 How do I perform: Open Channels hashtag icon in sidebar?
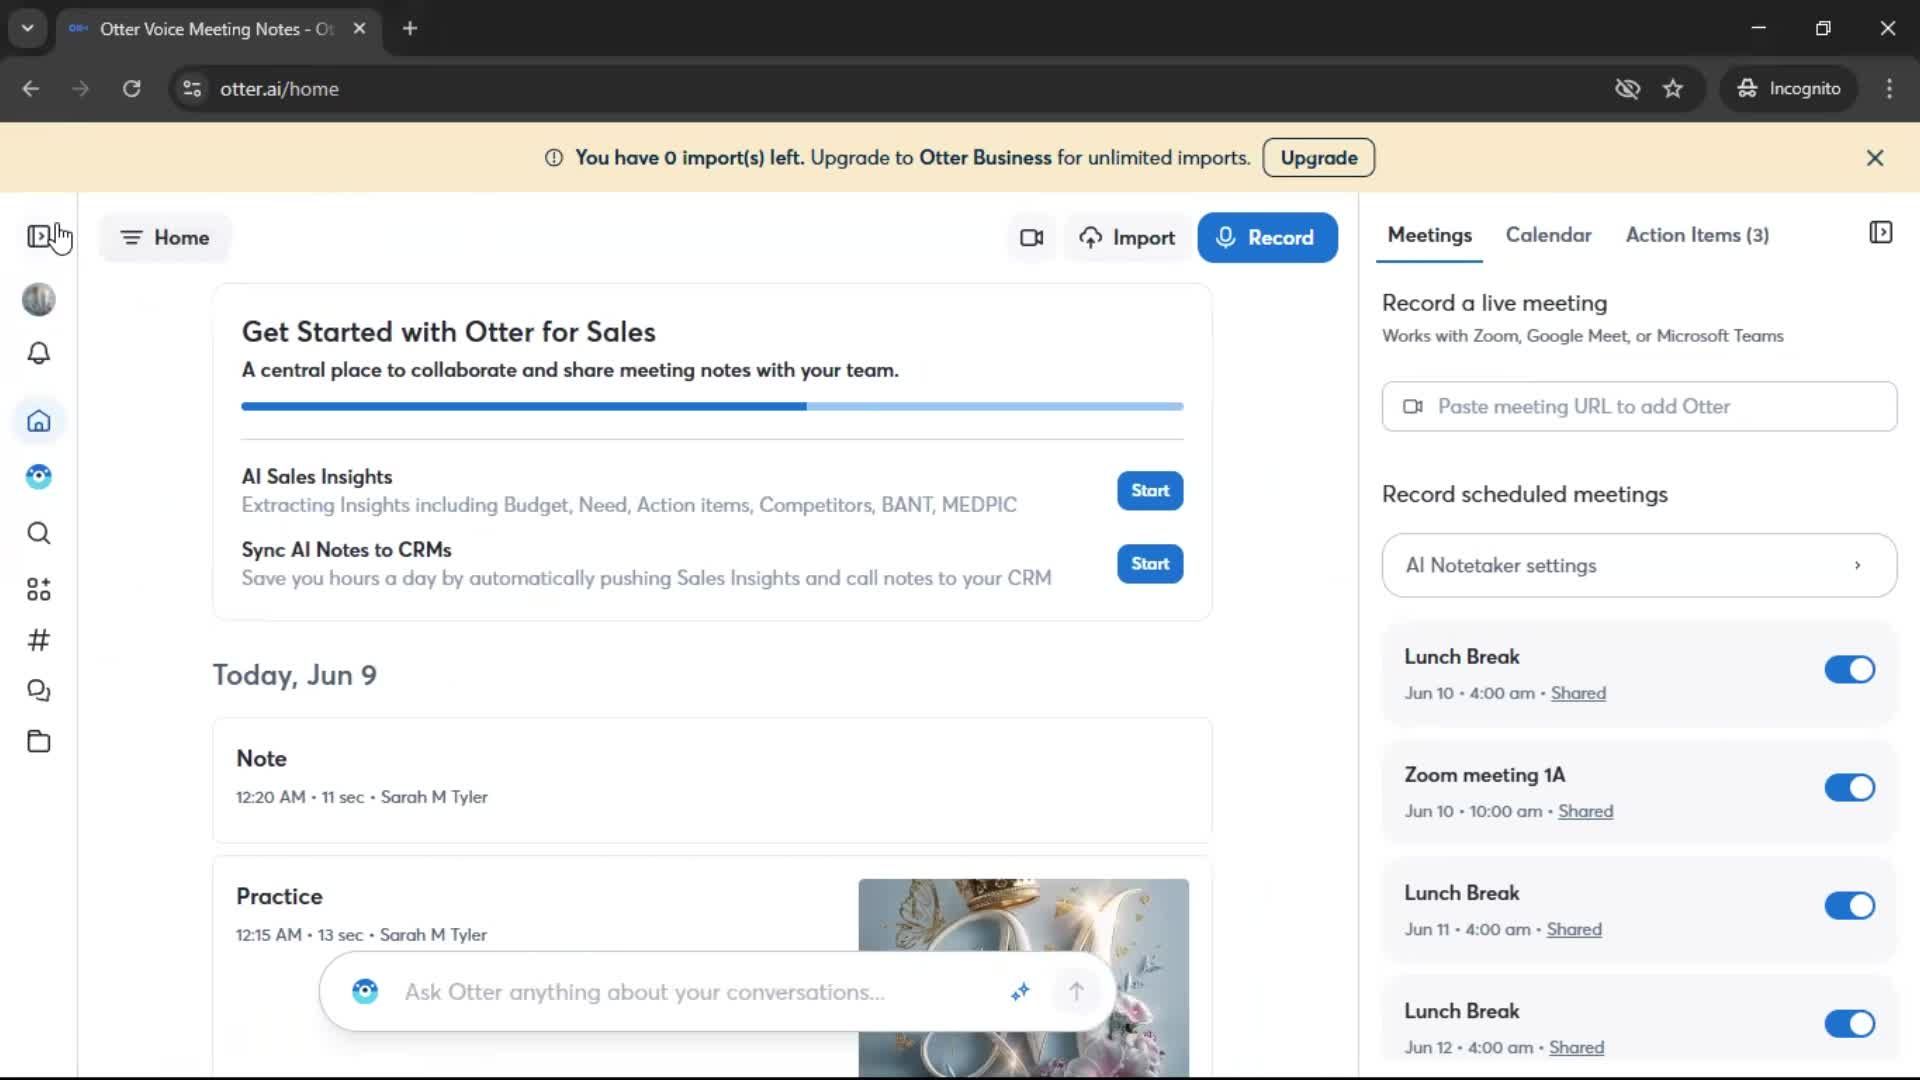38,640
